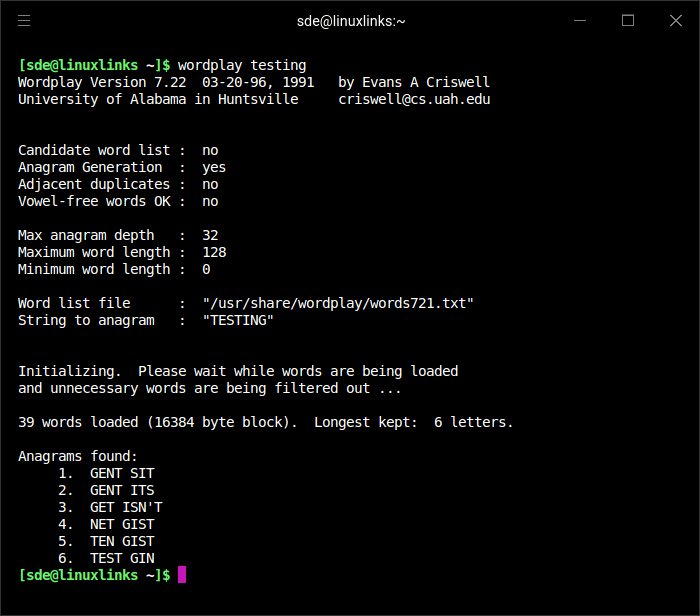Click the "wordplay testing" command text
The height and width of the screenshot is (616, 700).
[242, 65]
